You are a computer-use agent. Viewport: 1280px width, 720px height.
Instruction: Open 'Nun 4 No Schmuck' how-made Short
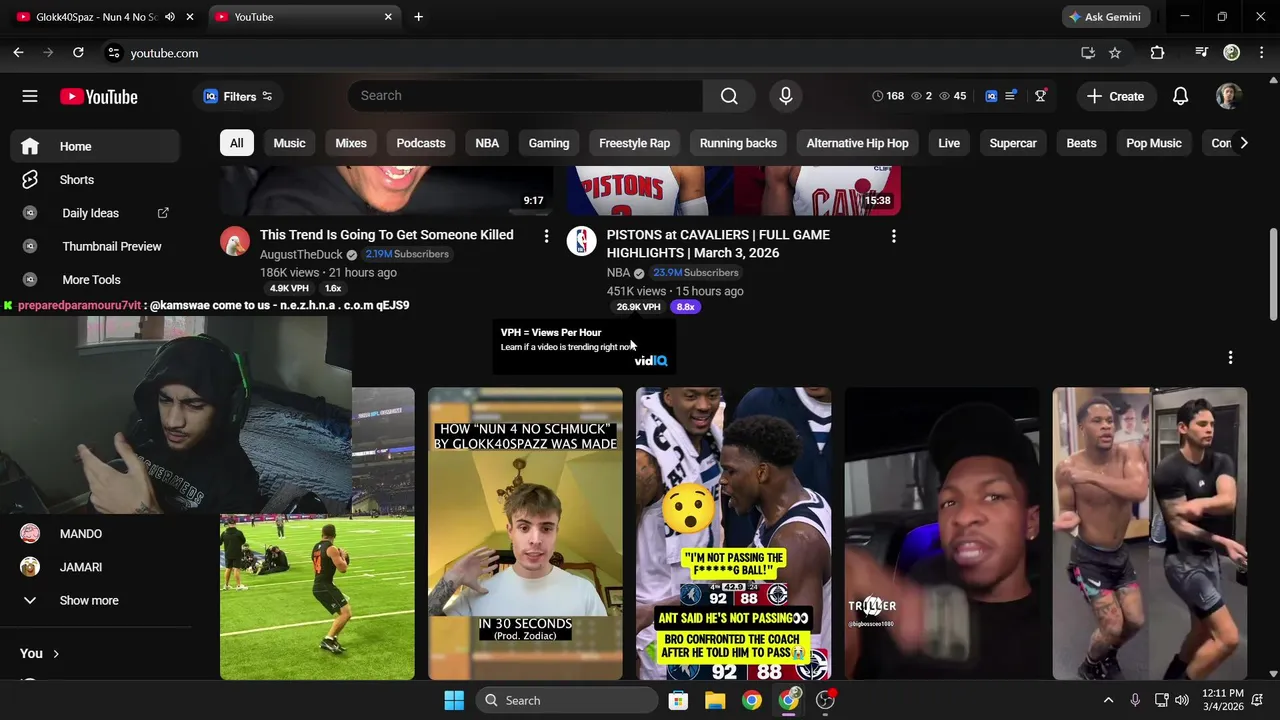coord(525,533)
